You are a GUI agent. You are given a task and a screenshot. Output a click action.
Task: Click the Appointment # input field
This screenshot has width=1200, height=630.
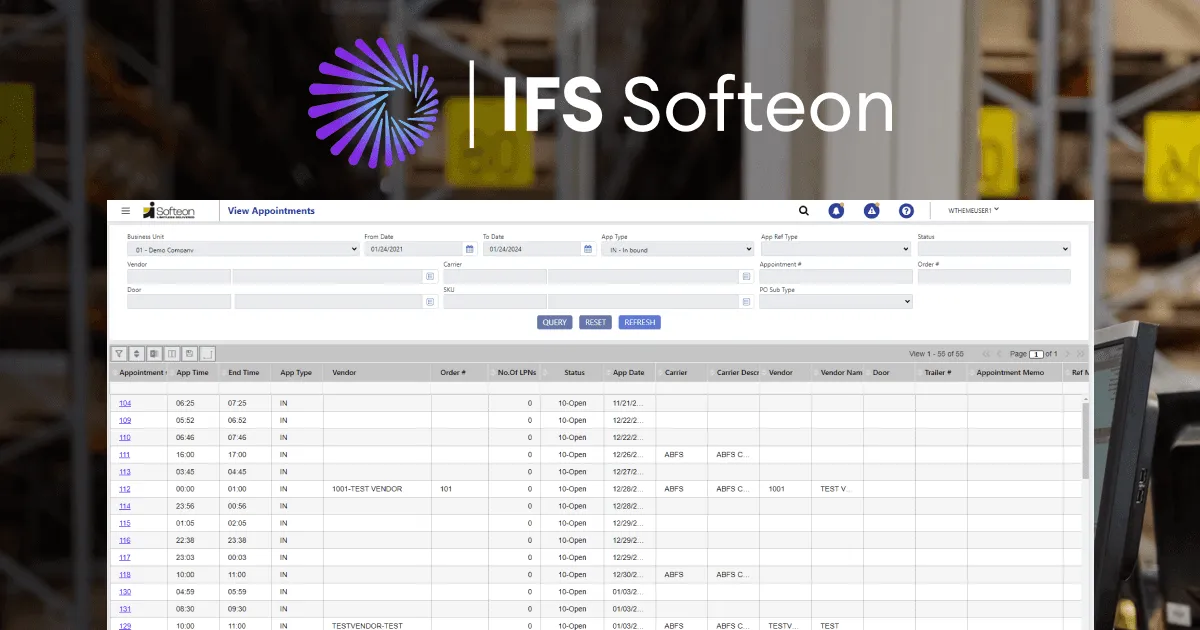tap(835, 276)
